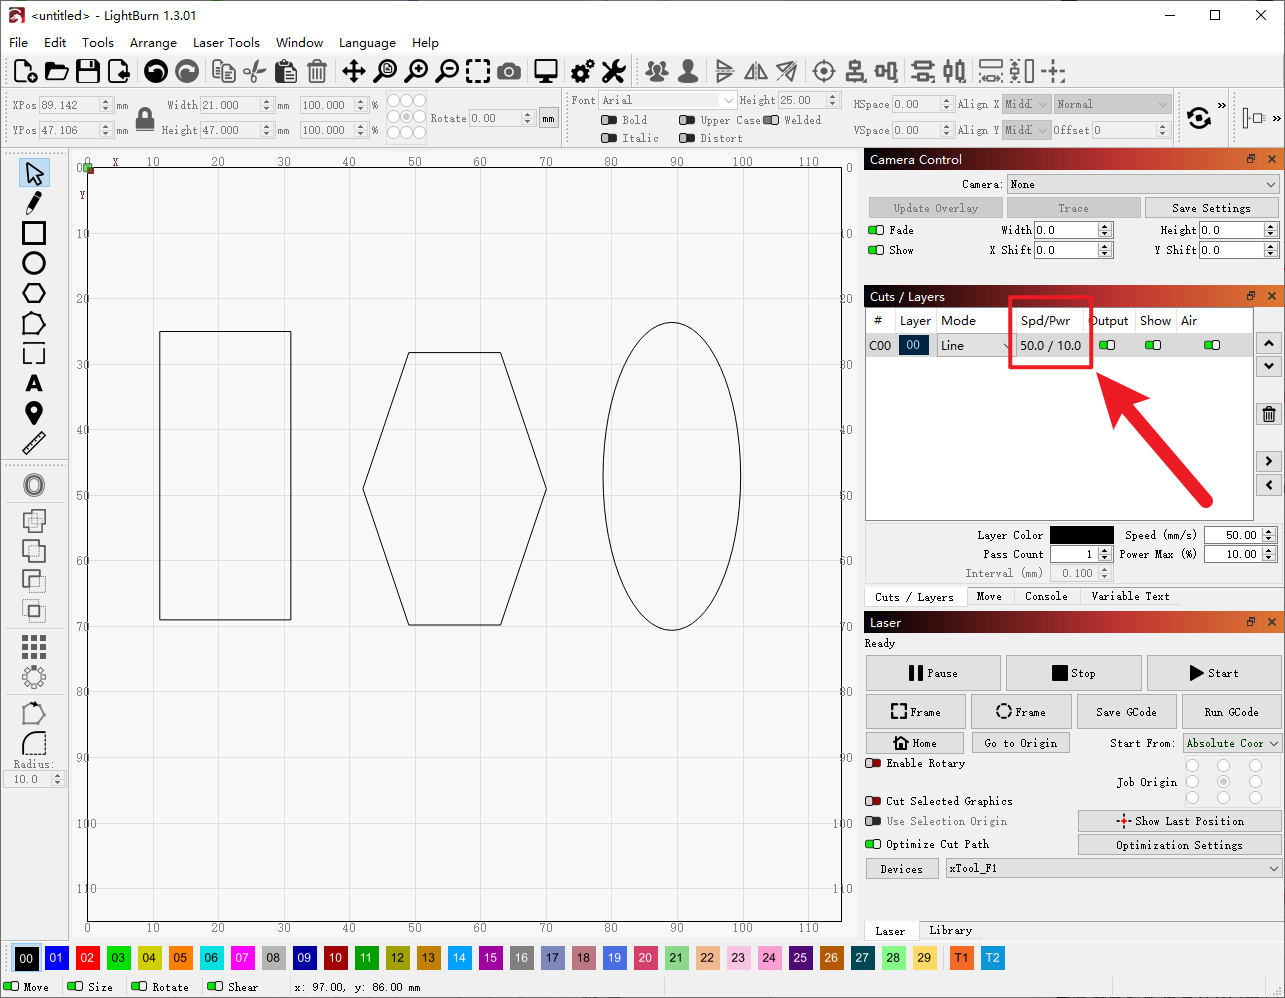Open the Camera selection dropdown

coord(1143,184)
